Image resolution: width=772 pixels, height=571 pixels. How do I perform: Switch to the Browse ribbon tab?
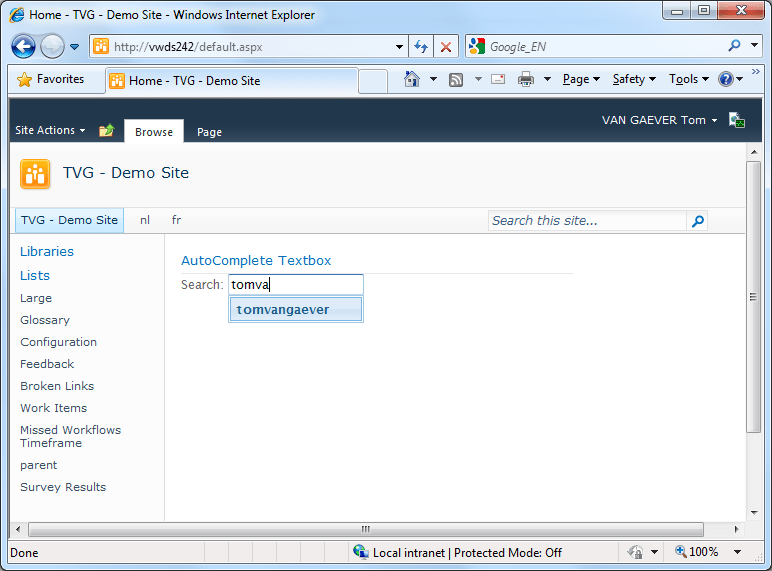154,131
